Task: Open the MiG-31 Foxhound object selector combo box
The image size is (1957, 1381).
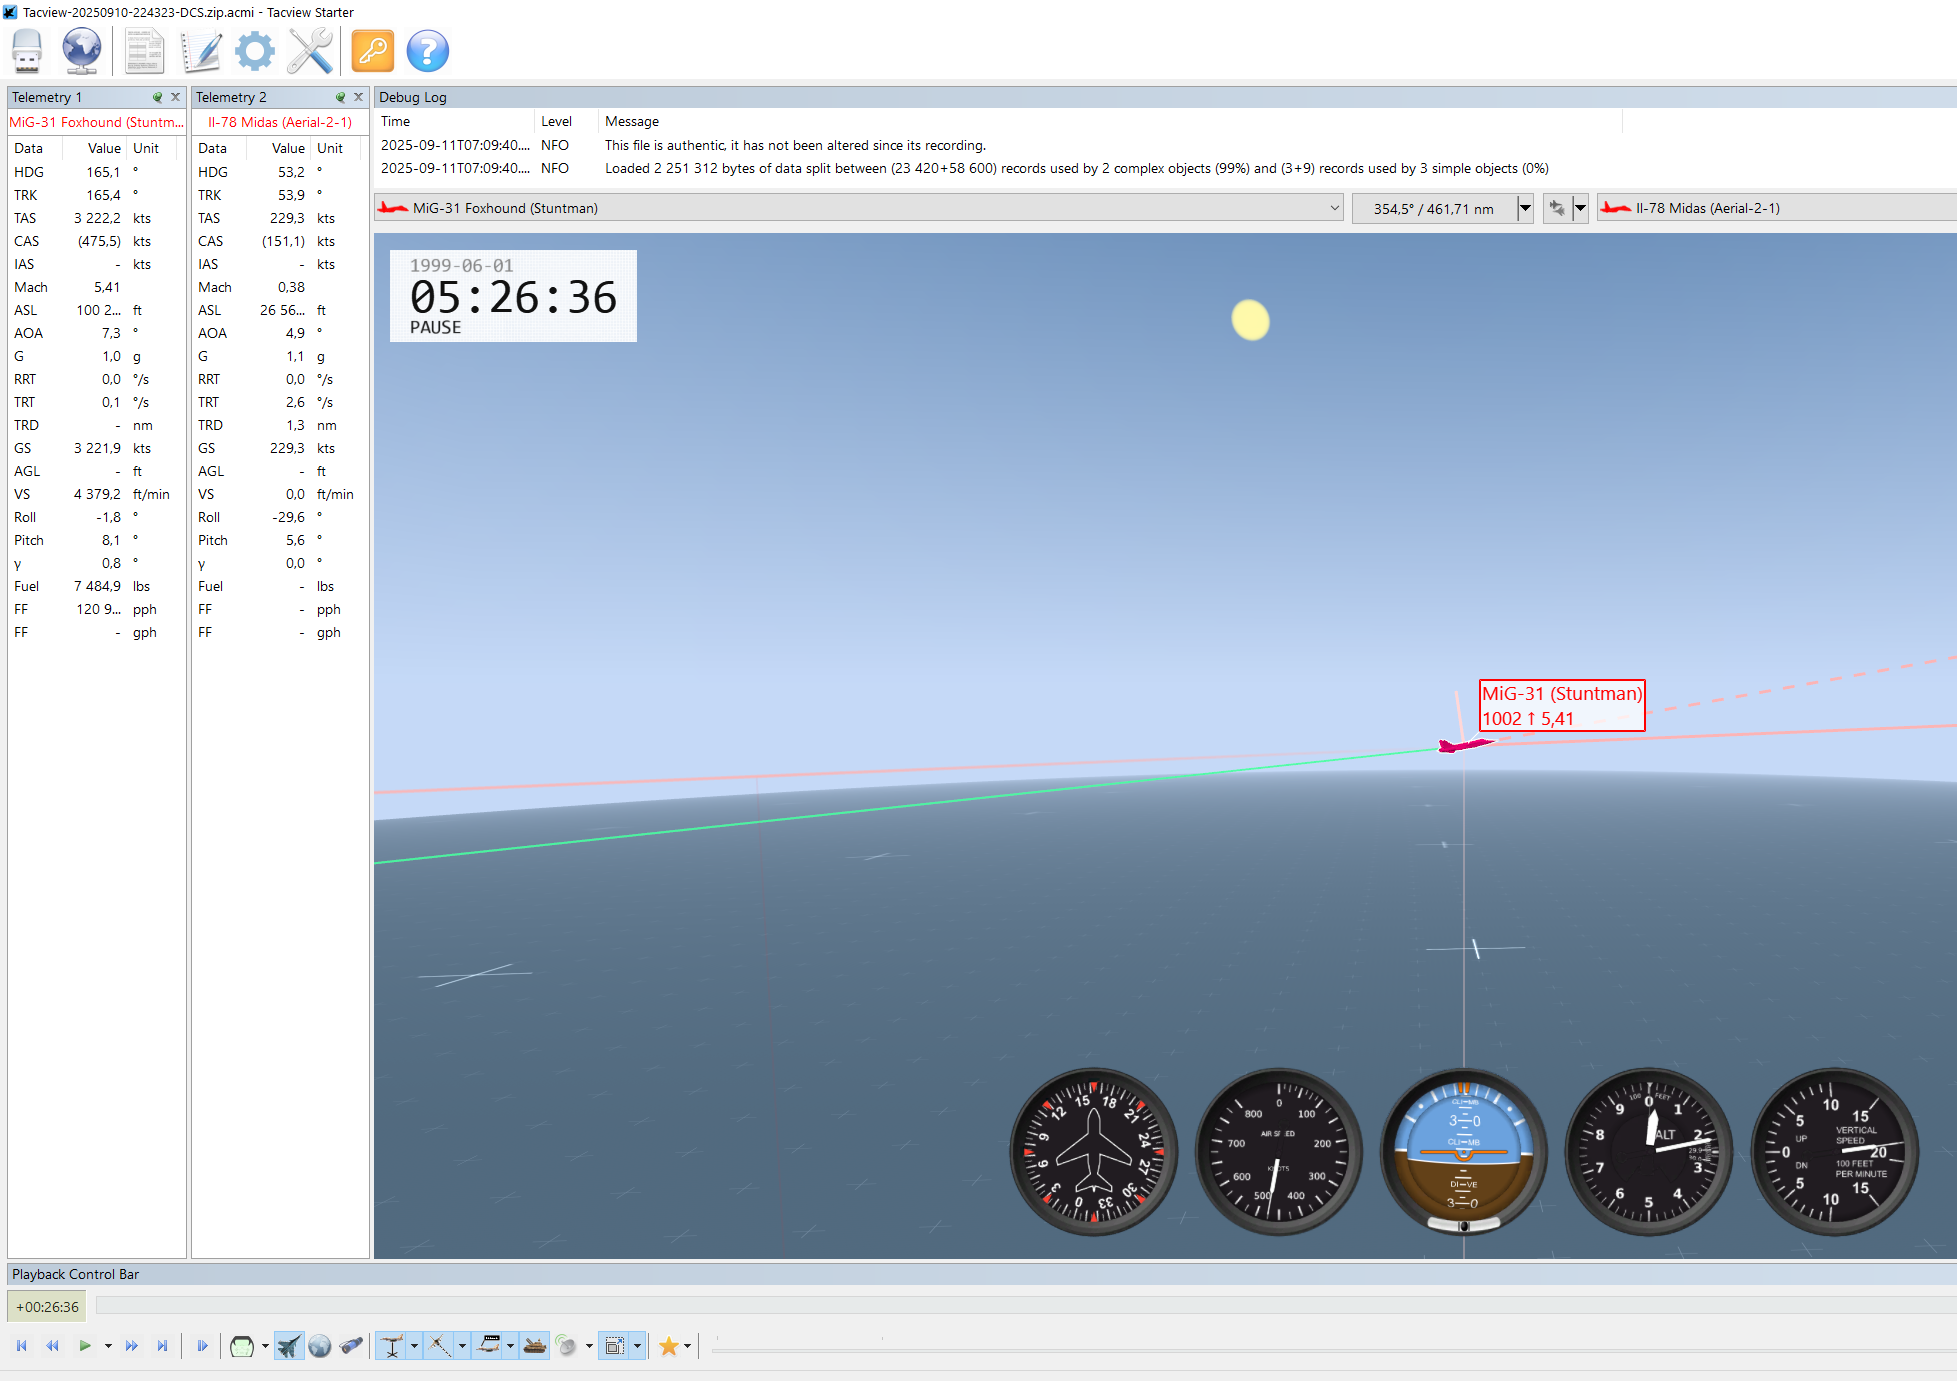Action: pos(859,208)
